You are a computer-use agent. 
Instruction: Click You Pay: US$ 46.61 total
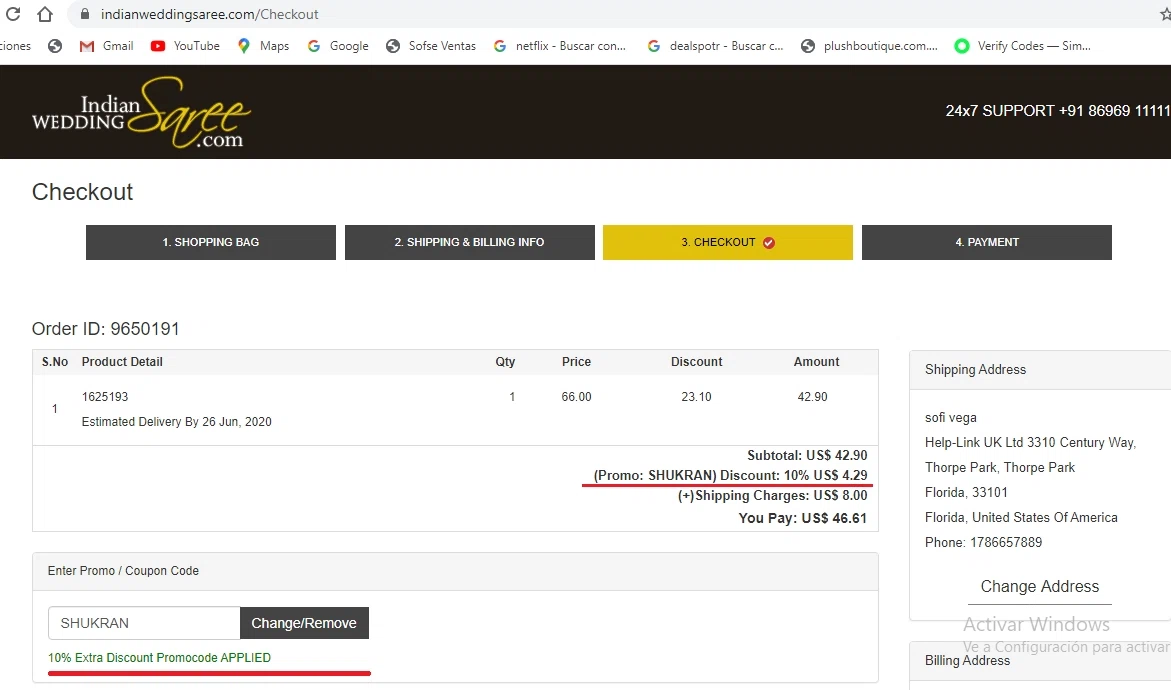click(x=803, y=518)
